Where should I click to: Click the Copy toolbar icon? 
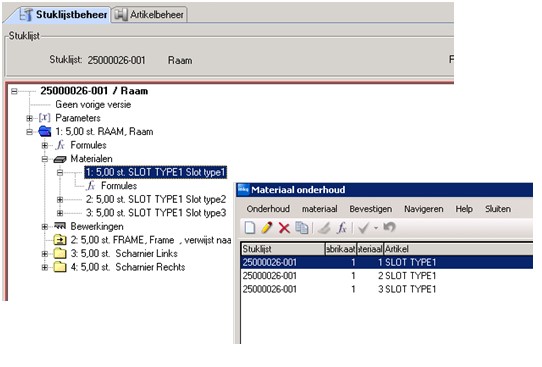(x=302, y=228)
